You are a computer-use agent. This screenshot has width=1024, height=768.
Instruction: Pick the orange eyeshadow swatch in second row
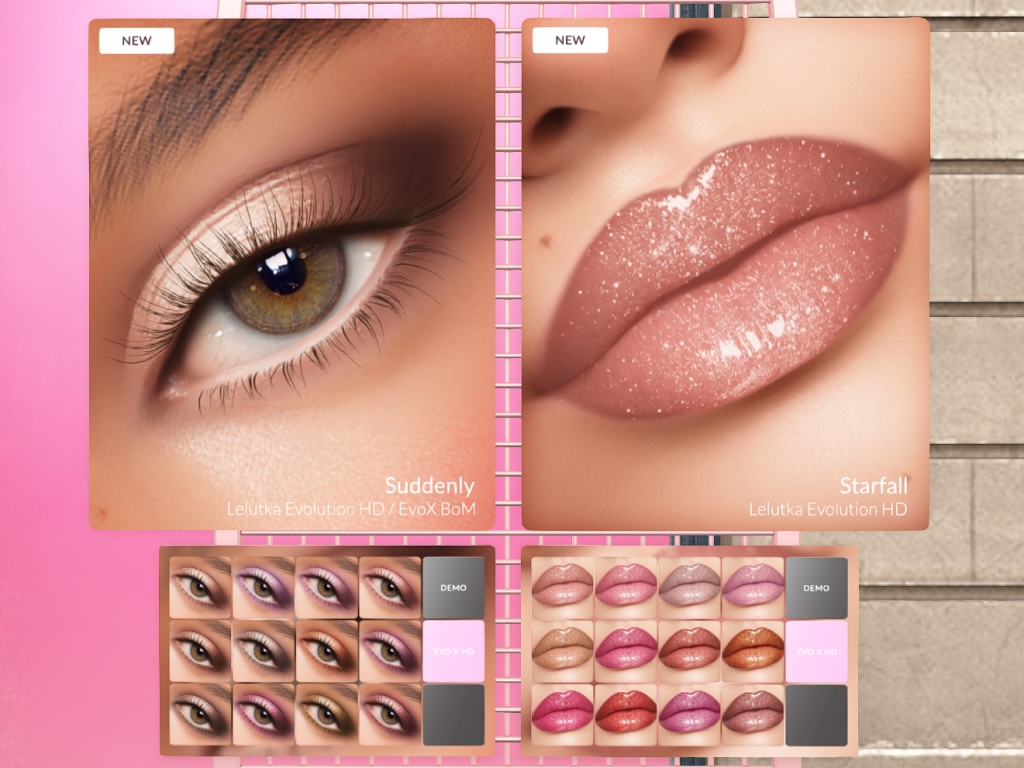tap(327, 651)
